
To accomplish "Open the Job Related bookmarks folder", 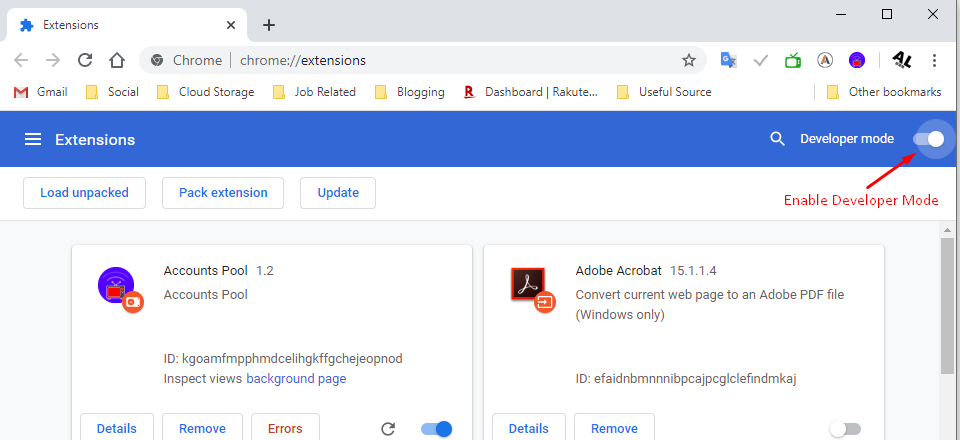I will pos(314,92).
